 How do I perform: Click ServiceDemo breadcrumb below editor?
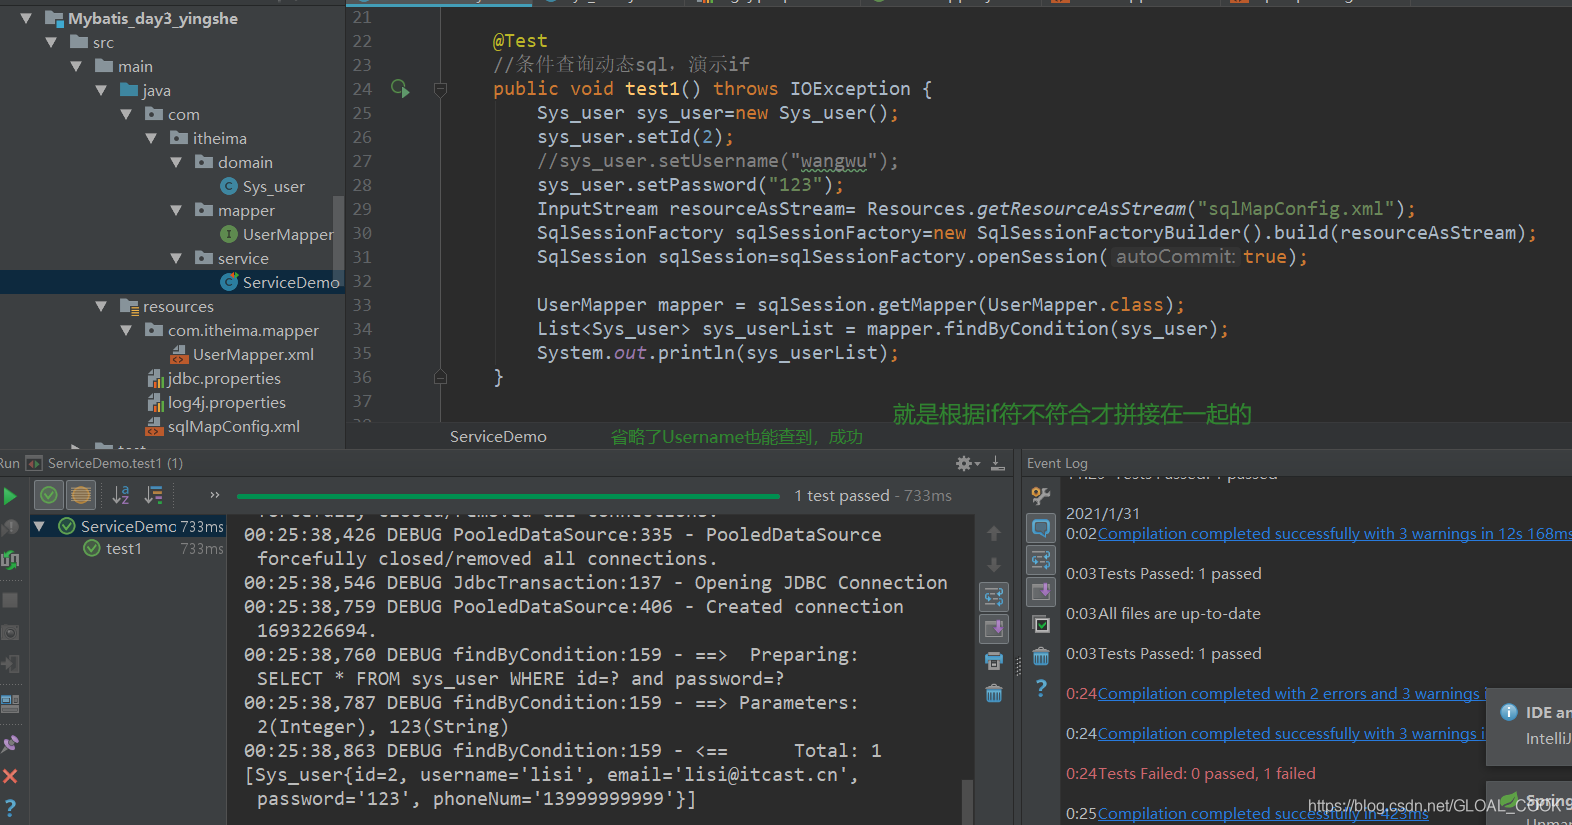498,437
